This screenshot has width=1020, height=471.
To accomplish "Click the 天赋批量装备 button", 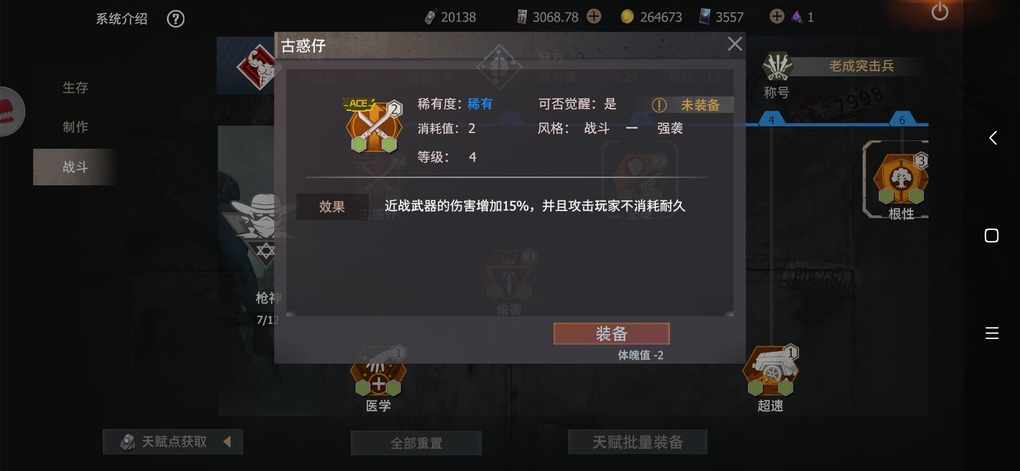I will [638, 442].
